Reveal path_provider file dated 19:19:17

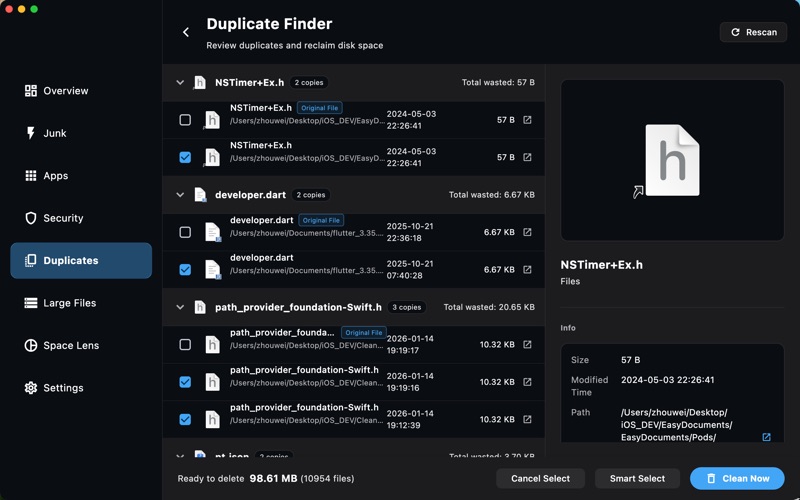527,344
